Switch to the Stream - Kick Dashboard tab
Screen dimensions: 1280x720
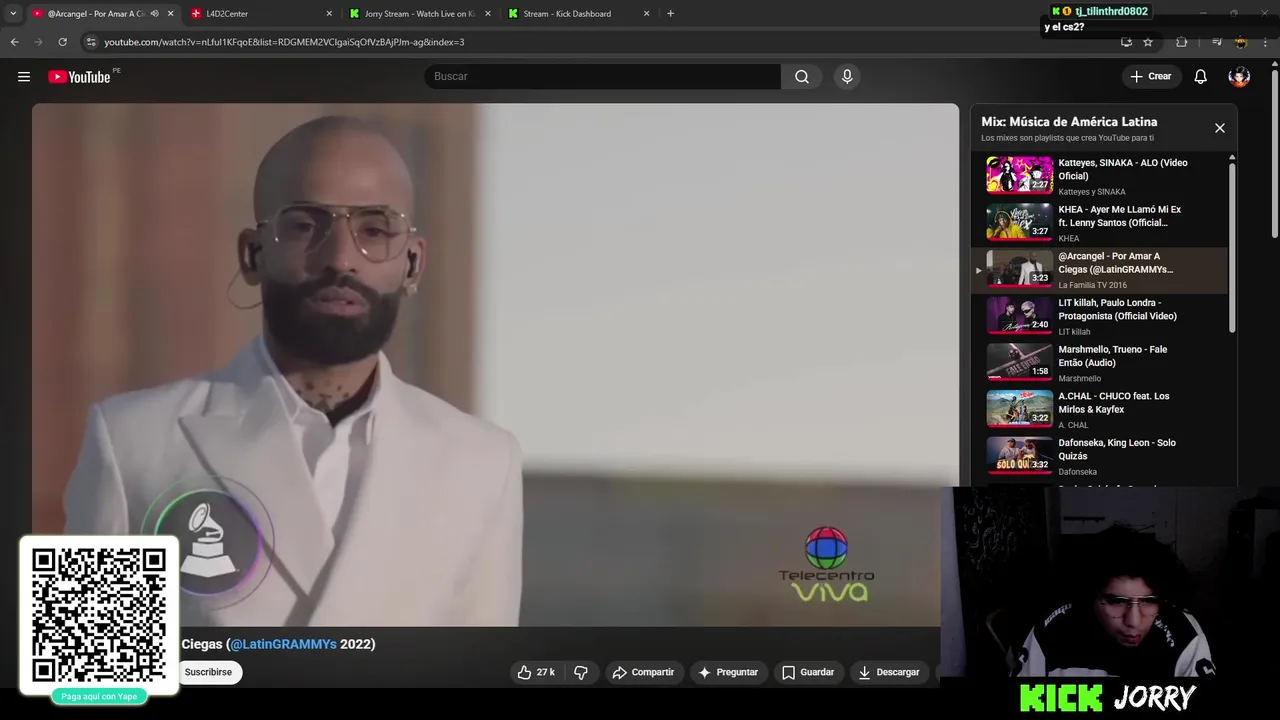click(x=578, y=14)
